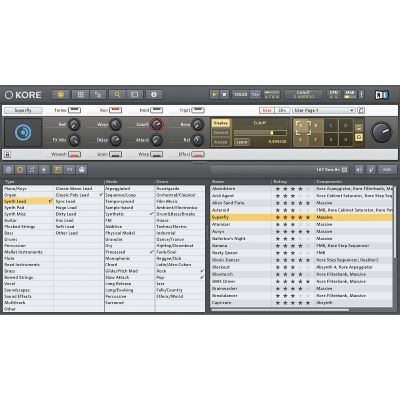Switch to the Display tab
This screenshot has height=400, width=400.
click(x=220, y=123)
